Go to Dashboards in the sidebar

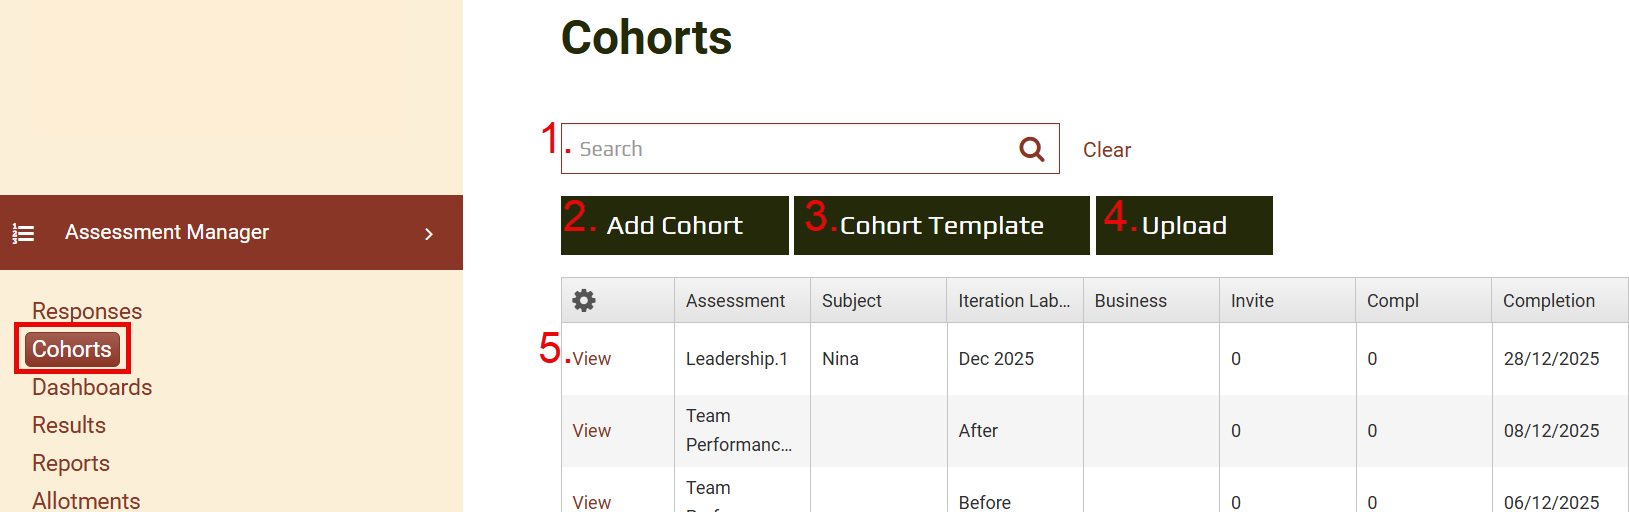tap(92, 387)
